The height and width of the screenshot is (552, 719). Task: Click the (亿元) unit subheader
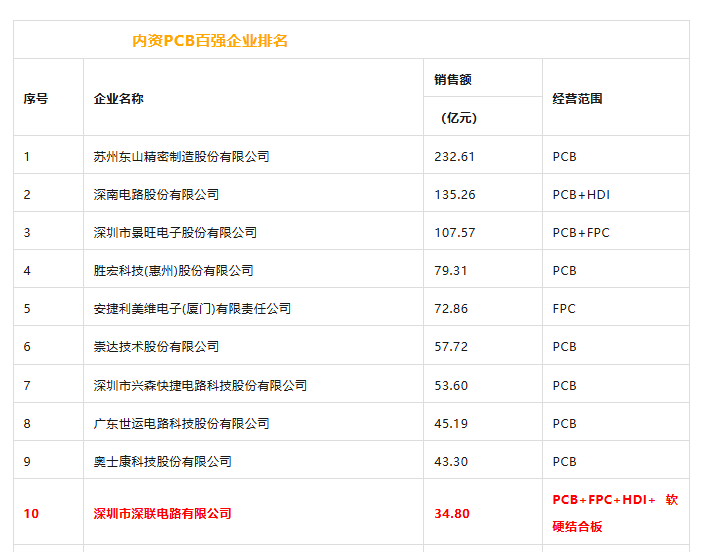coord(459,118)
